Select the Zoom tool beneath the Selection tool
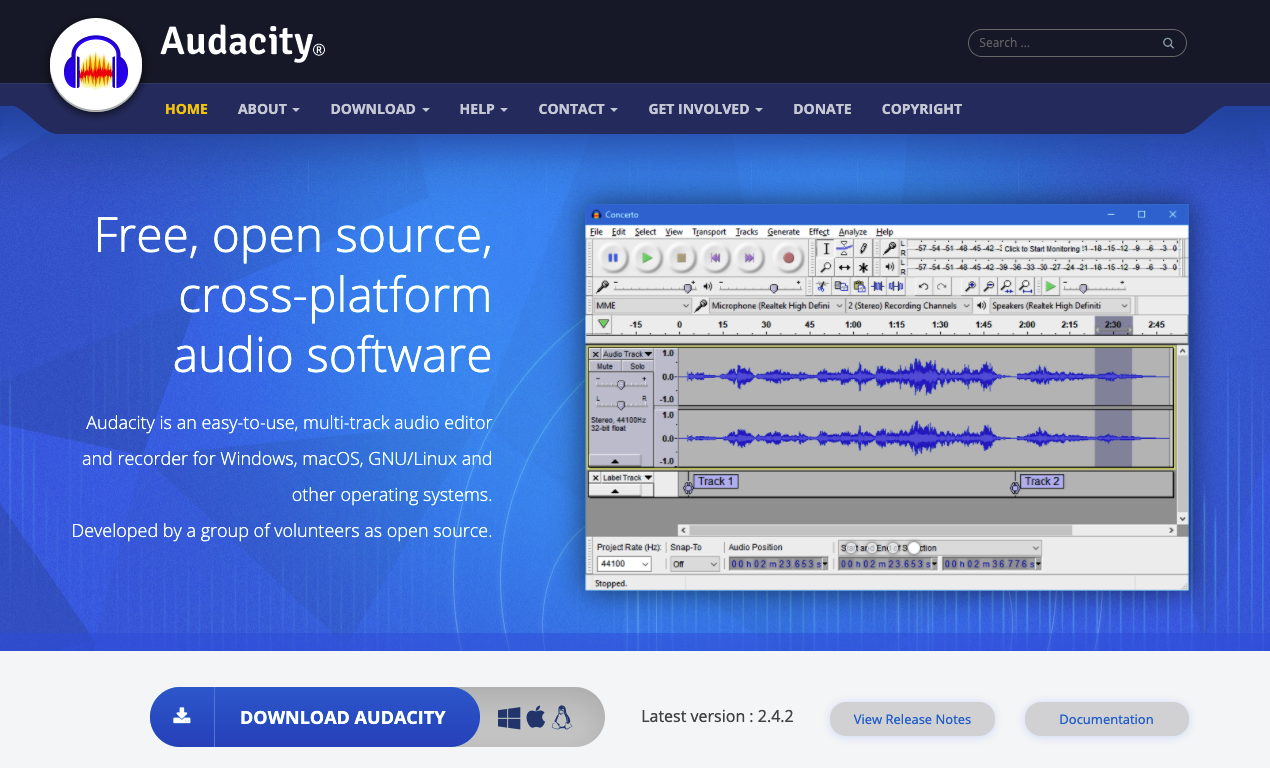Viewport: 1270px width, 768px height. (826, 267)
